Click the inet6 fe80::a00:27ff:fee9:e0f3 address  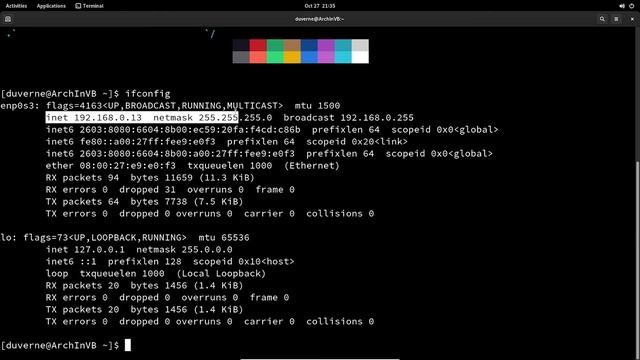click(131, 142)
